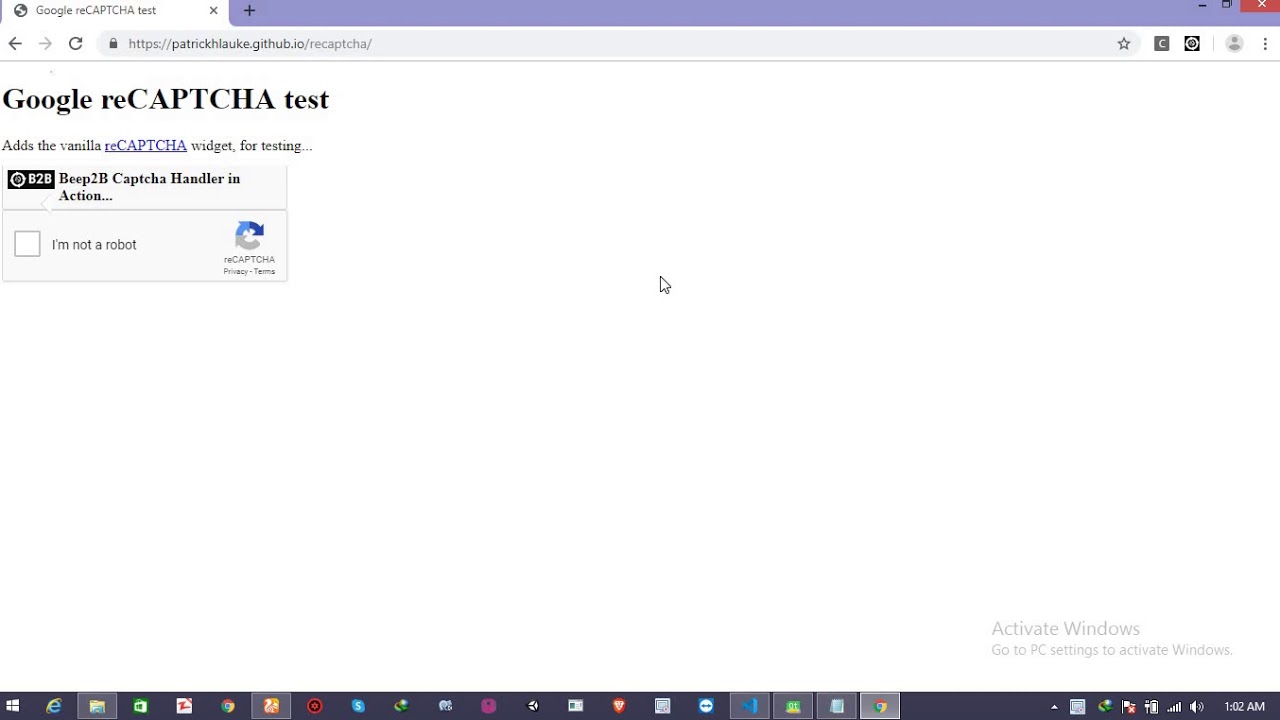Open a new browser tab

[249, 11]
